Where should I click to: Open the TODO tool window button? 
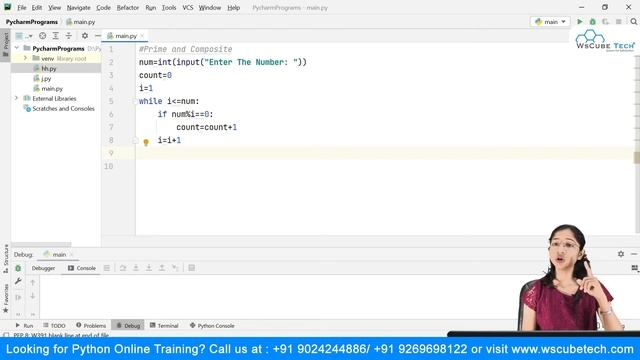(x=54, y=325)
